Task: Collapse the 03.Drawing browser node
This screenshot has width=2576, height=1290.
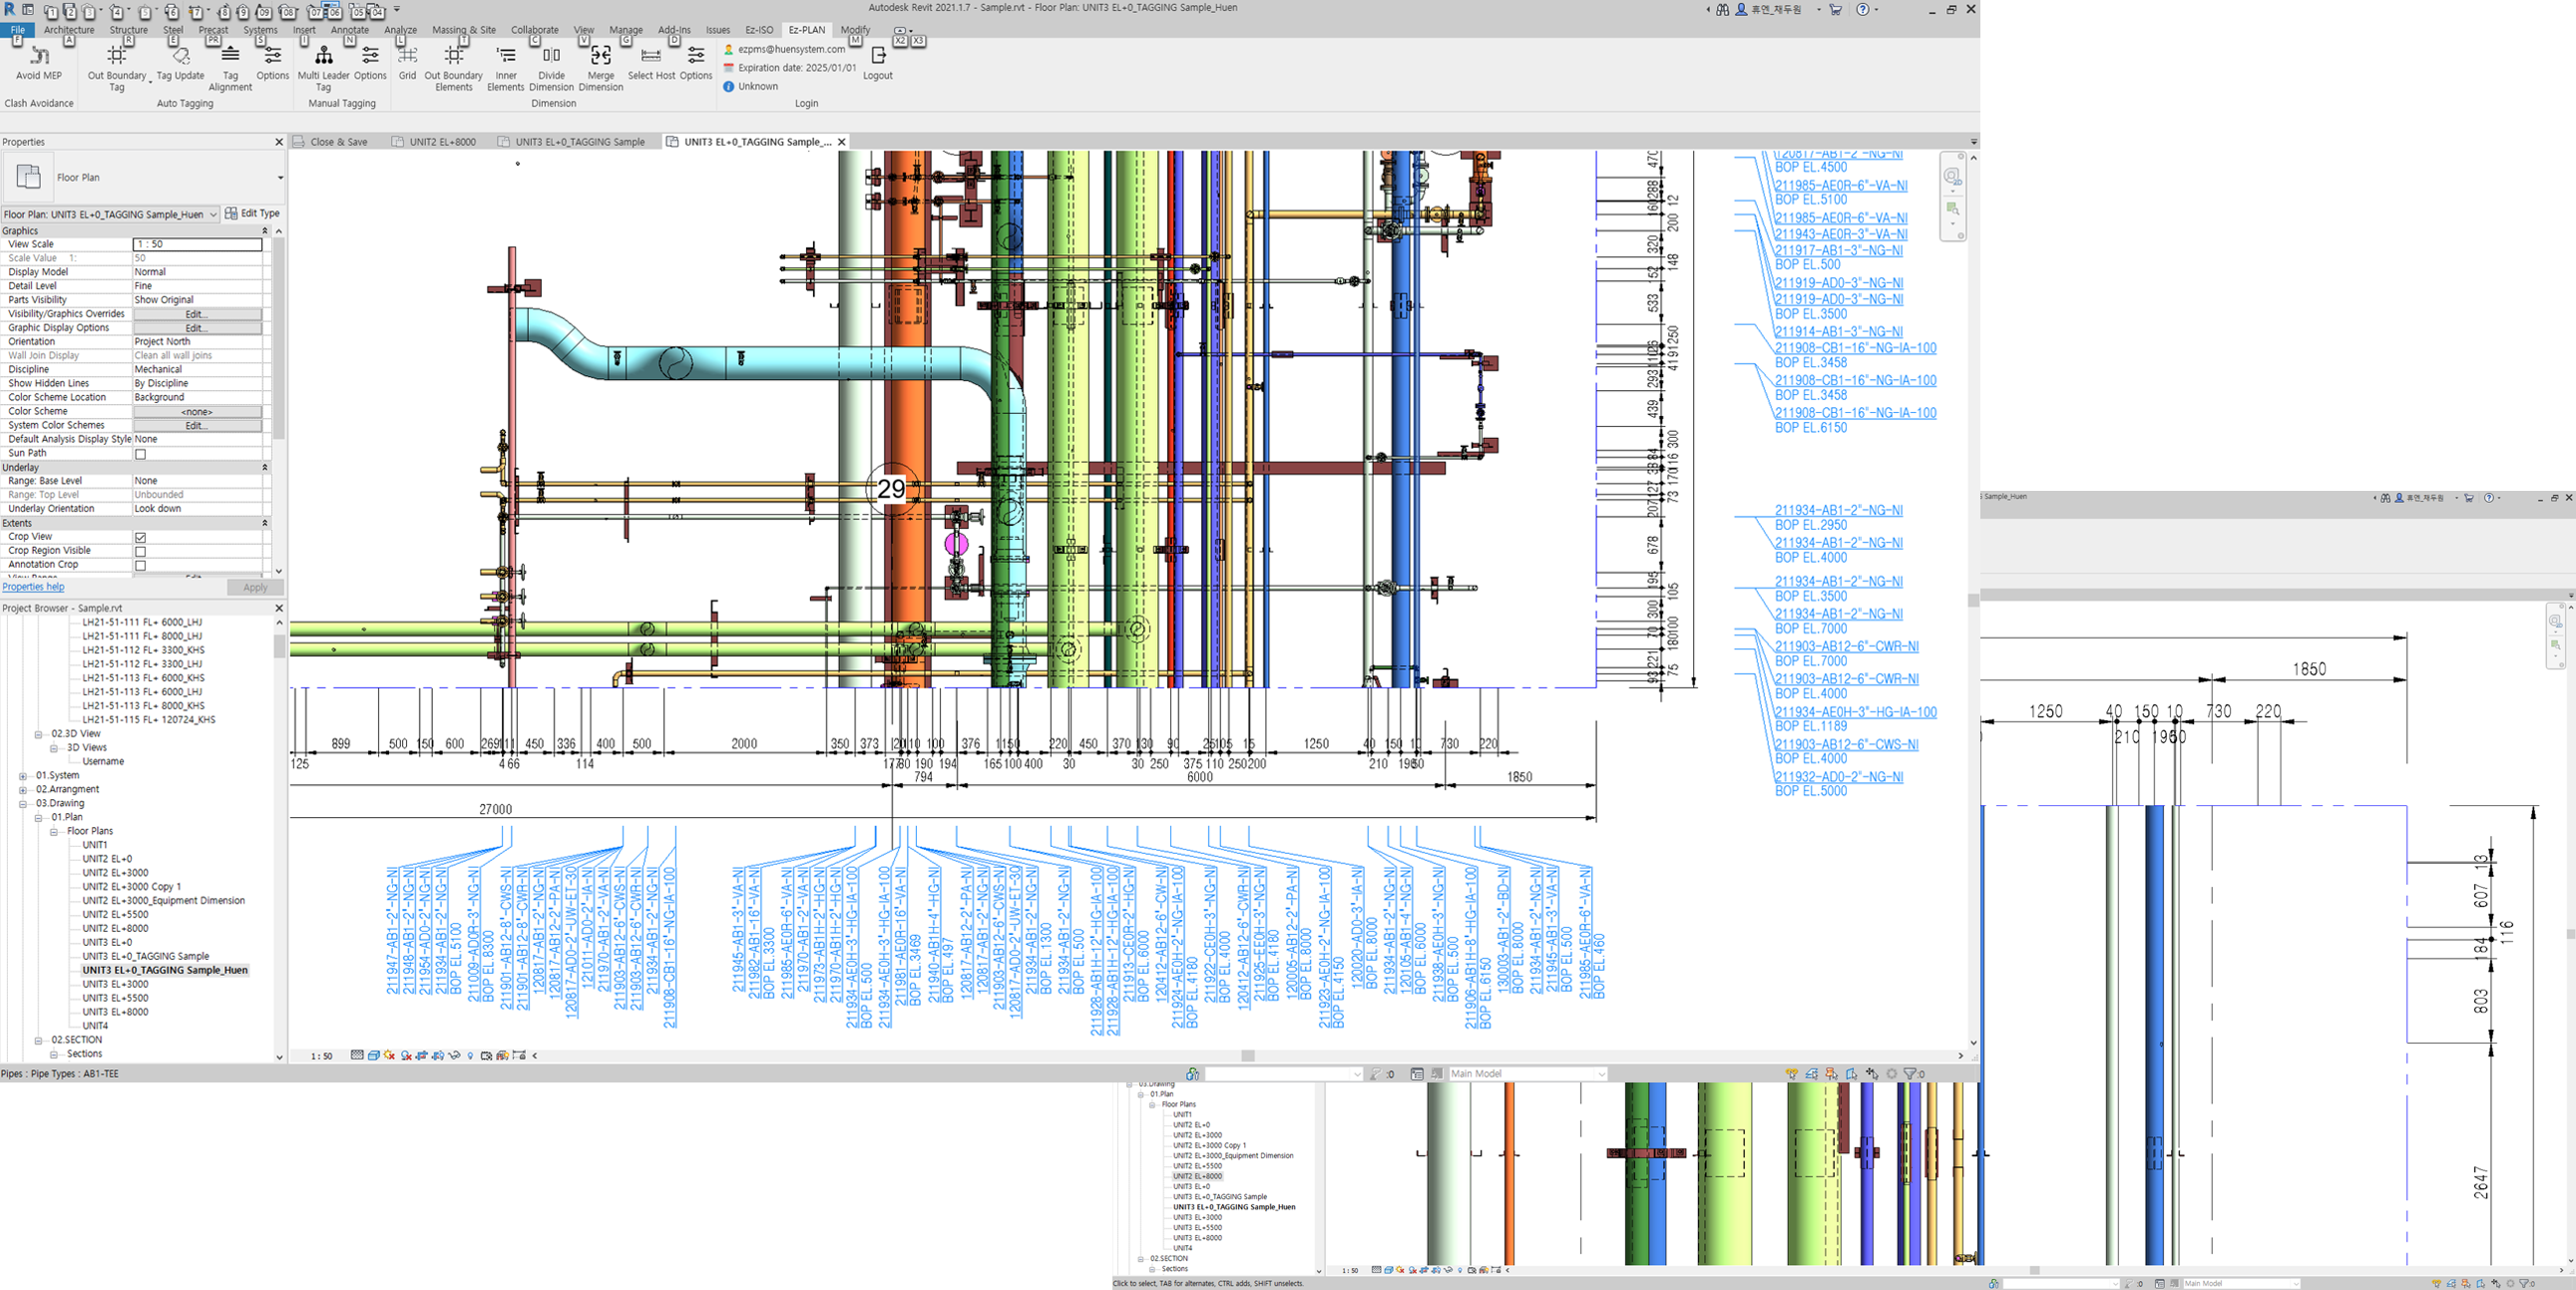Action: [x=23, y=804]
